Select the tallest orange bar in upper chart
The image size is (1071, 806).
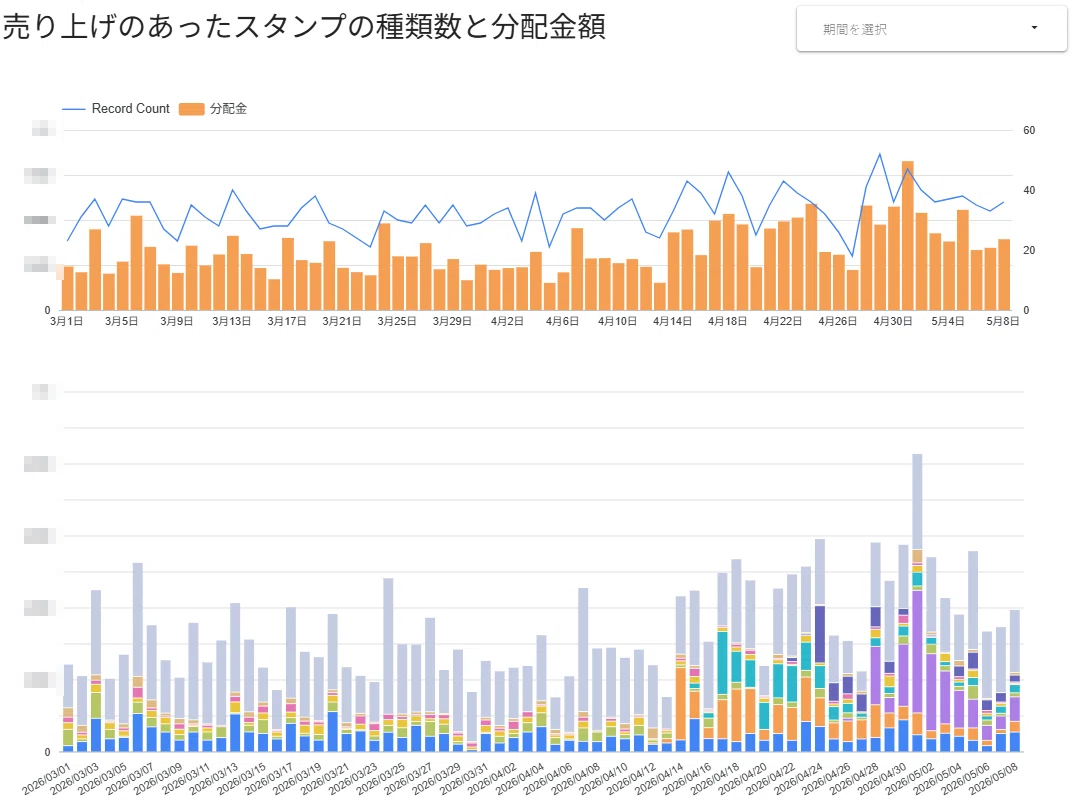(908, 236)
